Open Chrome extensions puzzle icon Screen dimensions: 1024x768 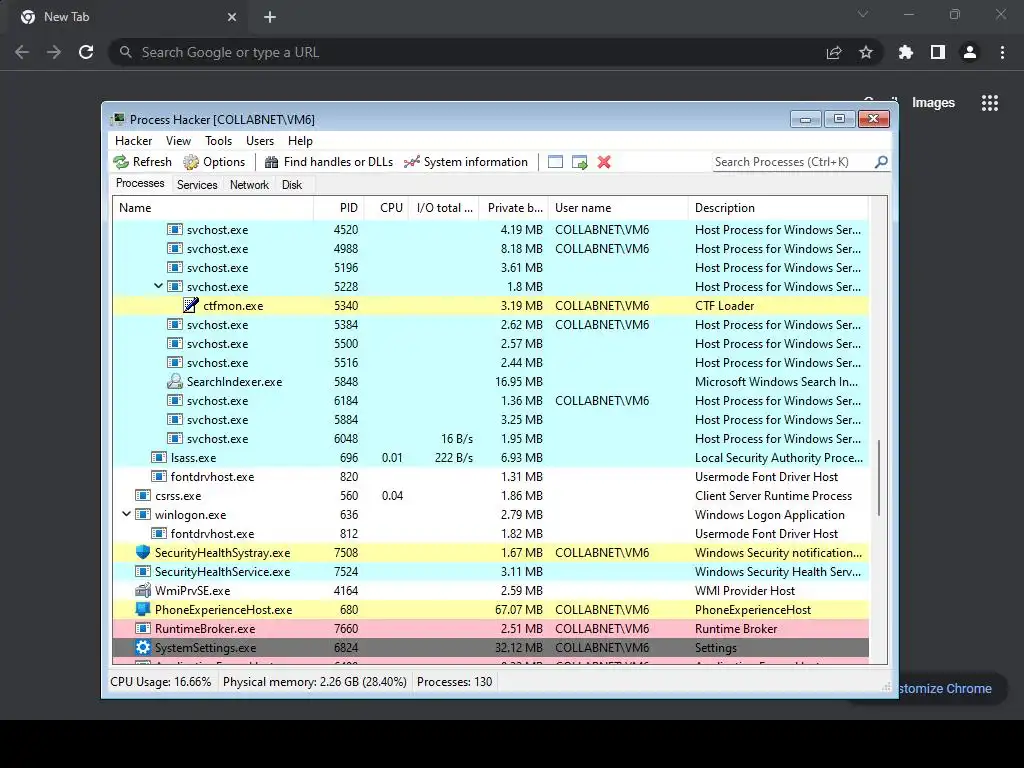(x=905, y=52)
